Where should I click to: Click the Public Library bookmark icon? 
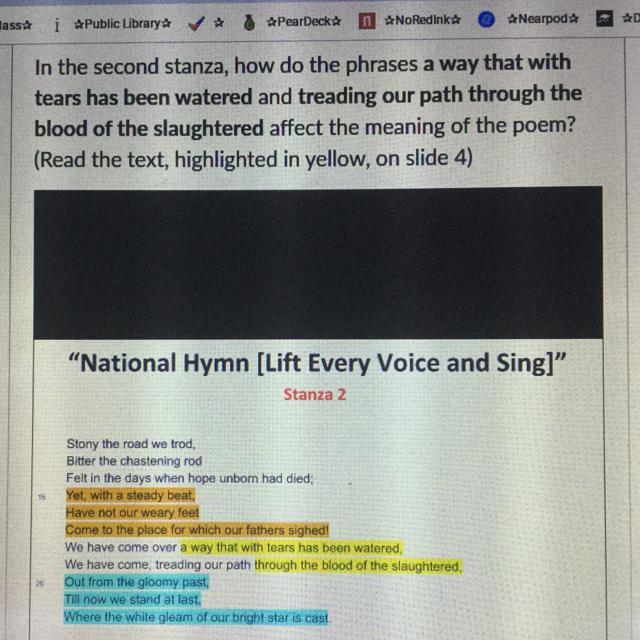(57, 25)
